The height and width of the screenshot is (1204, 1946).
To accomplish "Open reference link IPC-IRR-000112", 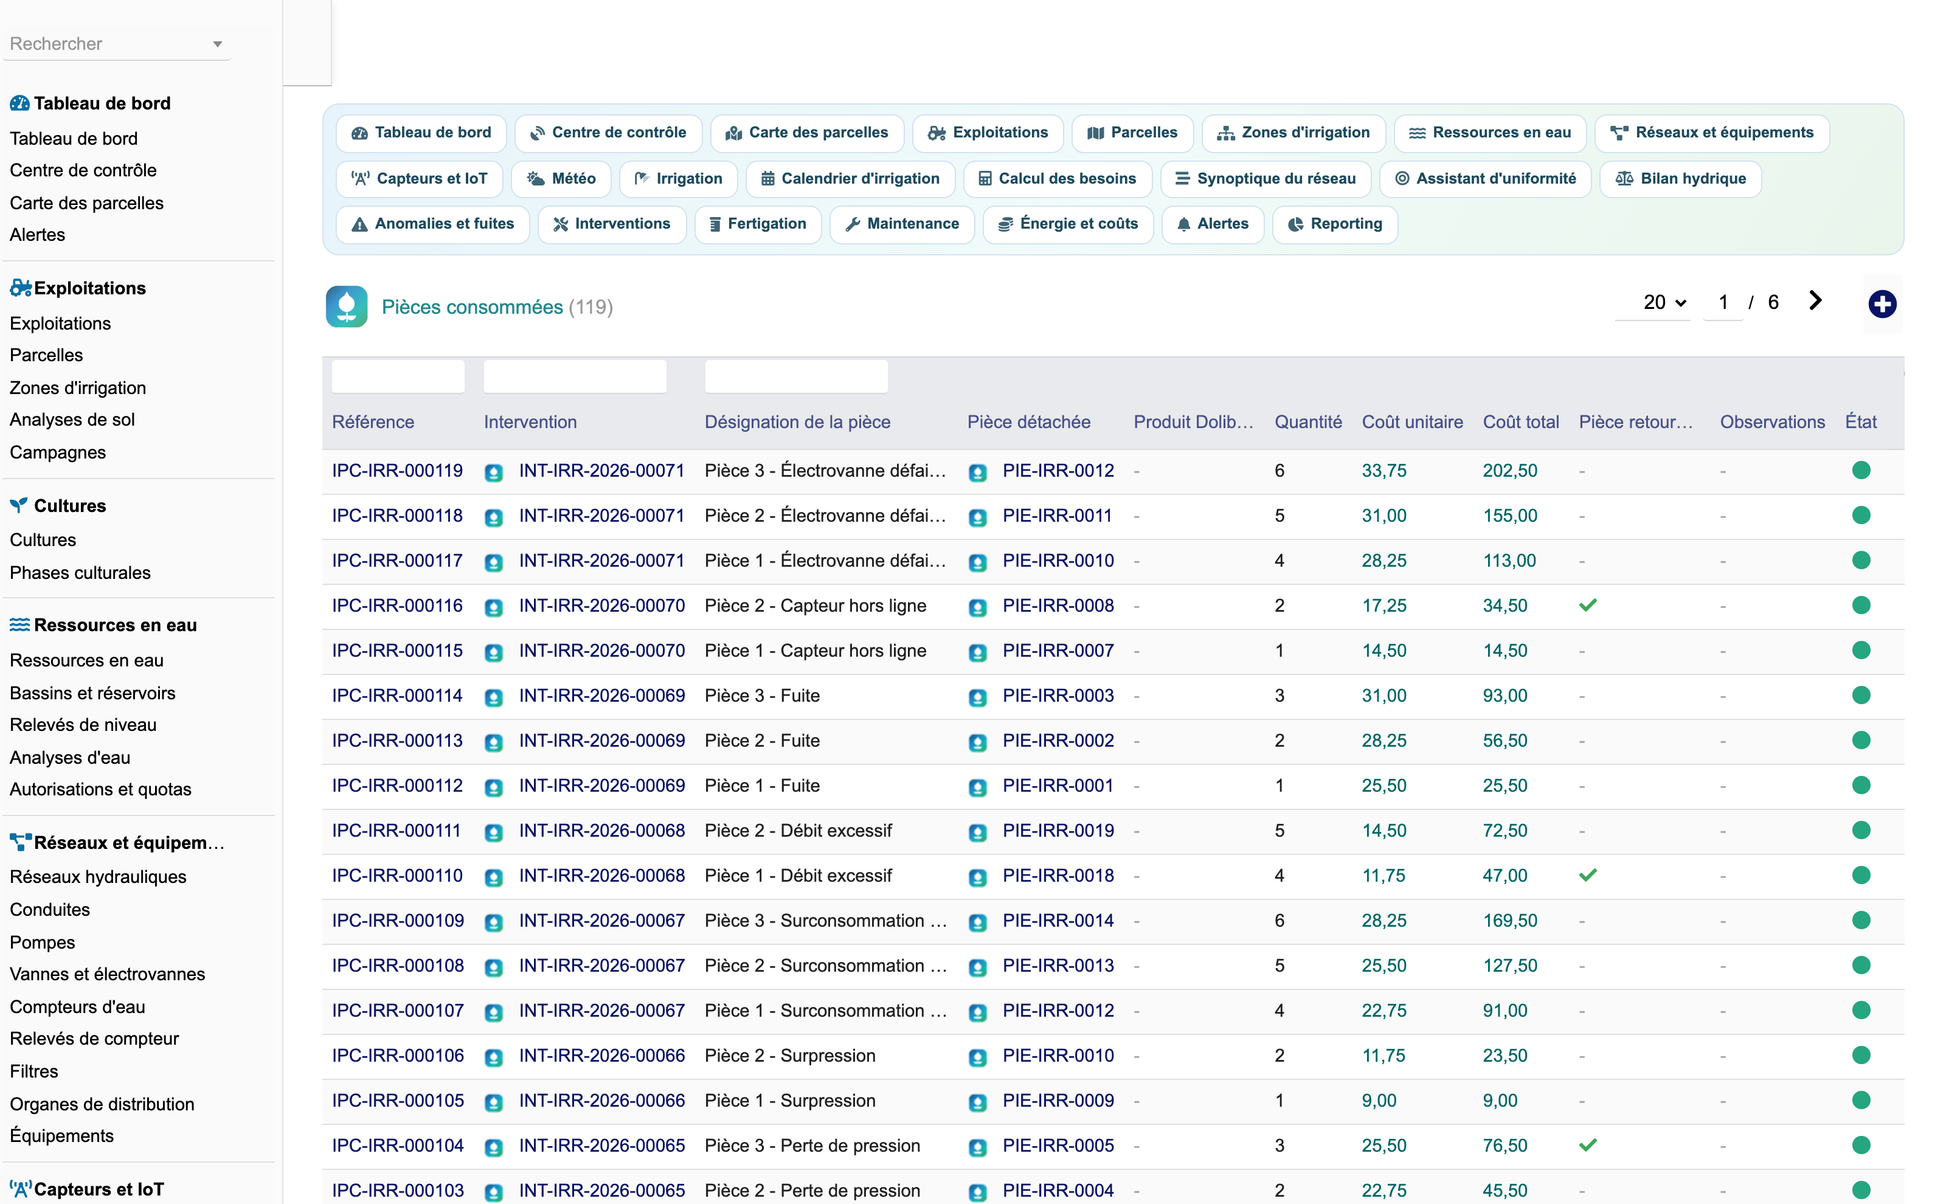I will (397, 786).
